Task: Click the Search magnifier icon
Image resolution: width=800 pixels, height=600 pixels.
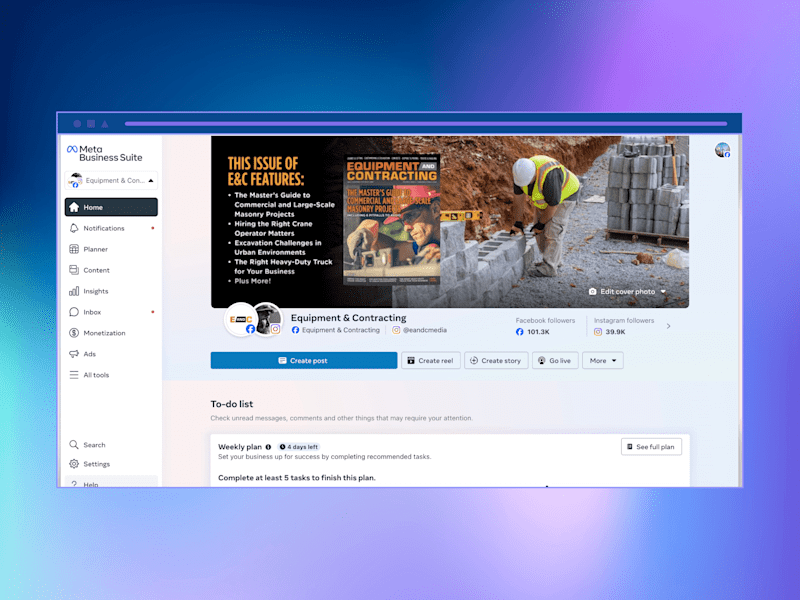Action: [74, 444]
